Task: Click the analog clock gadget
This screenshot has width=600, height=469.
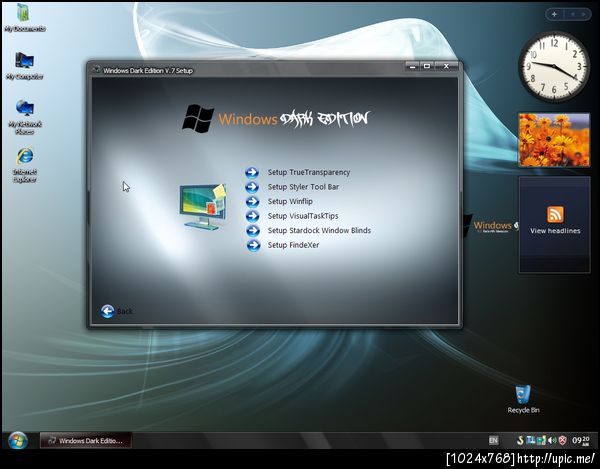Action: coord(554,67)
